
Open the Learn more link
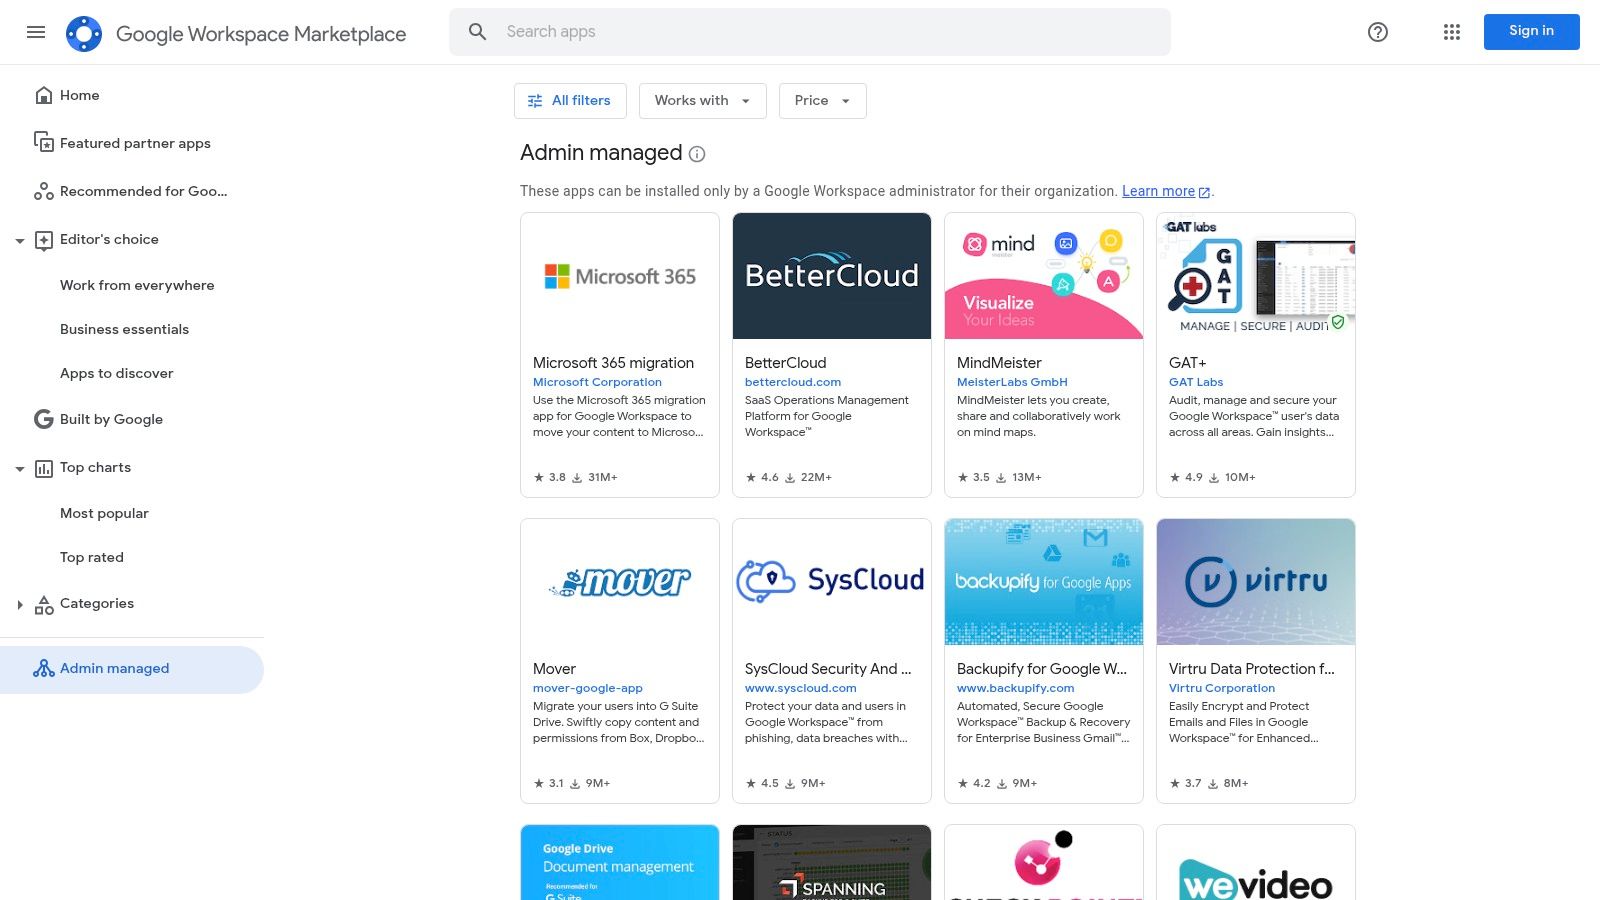click(1158, 191)
